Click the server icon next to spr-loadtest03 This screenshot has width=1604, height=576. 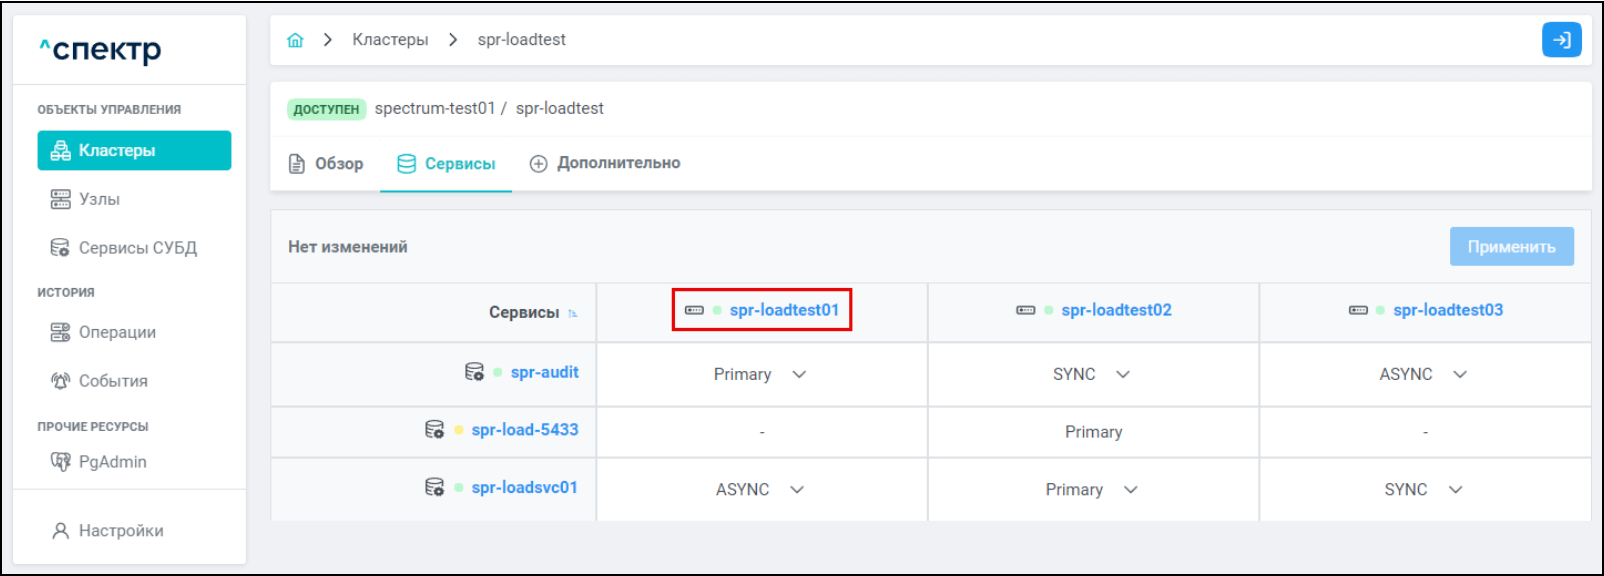click(x=1358, y=310)
